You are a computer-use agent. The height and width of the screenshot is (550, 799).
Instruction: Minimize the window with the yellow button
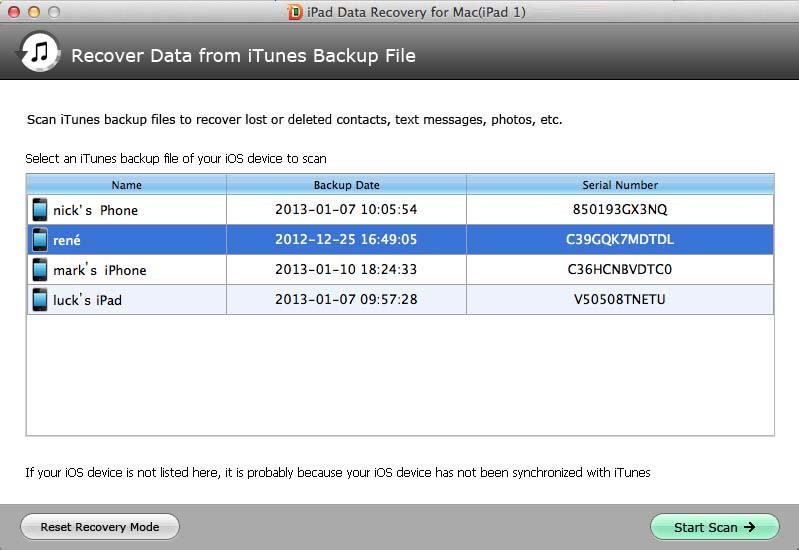coord(33,12)
